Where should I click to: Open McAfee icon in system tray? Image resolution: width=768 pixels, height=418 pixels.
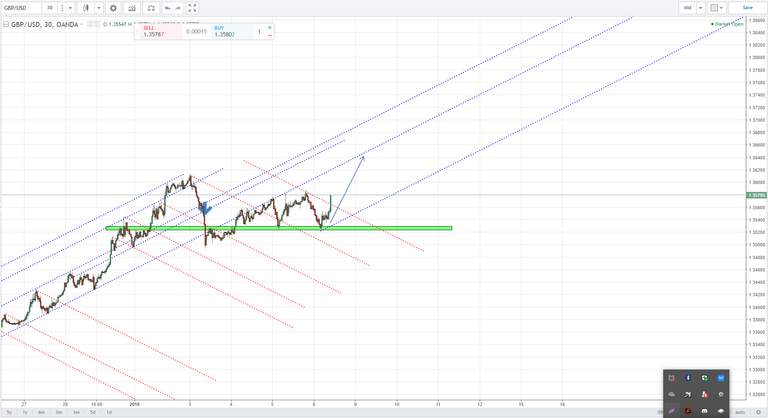pos(672,378)
